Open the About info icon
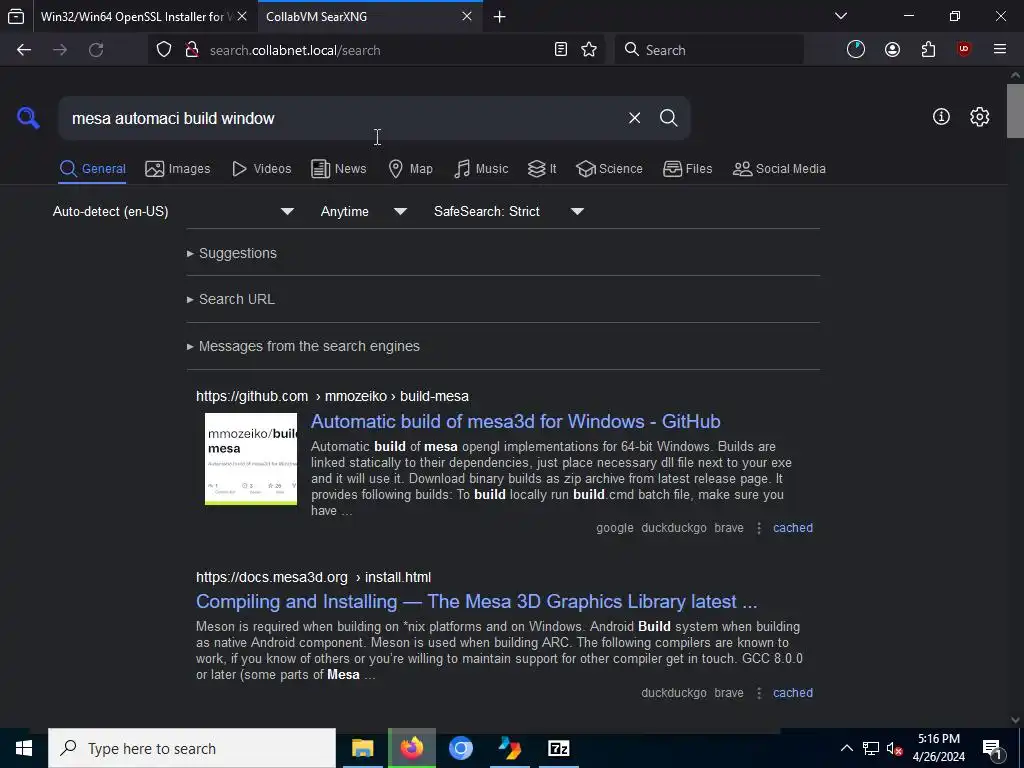This screenshot has width=1024, height=768. [x=941, y=117]
